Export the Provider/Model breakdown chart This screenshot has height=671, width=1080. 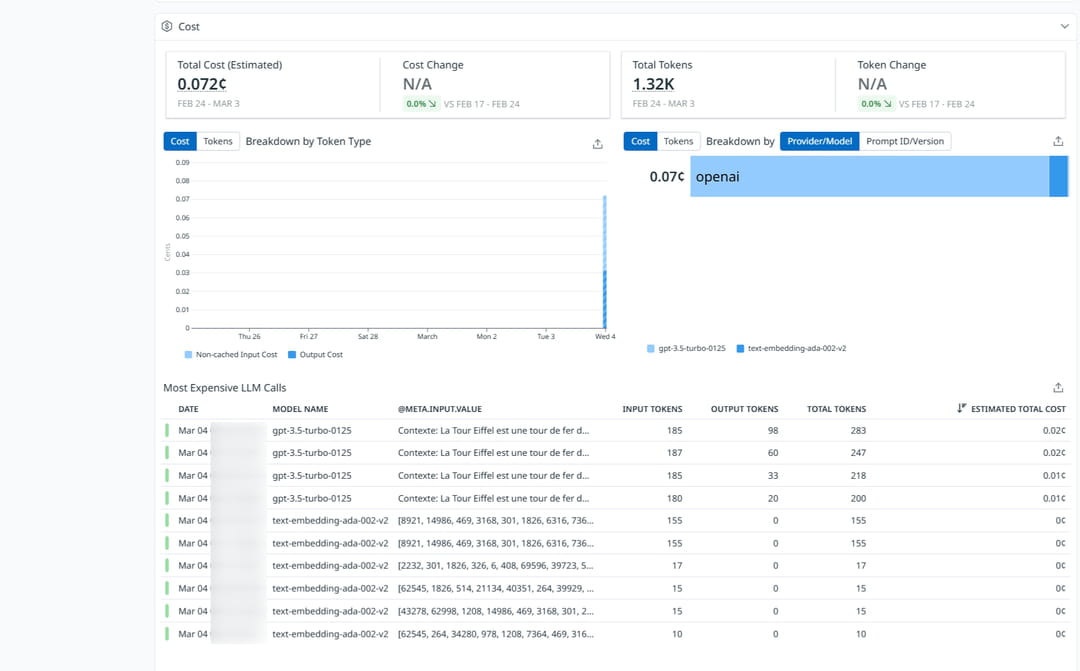coord(1058,142)
